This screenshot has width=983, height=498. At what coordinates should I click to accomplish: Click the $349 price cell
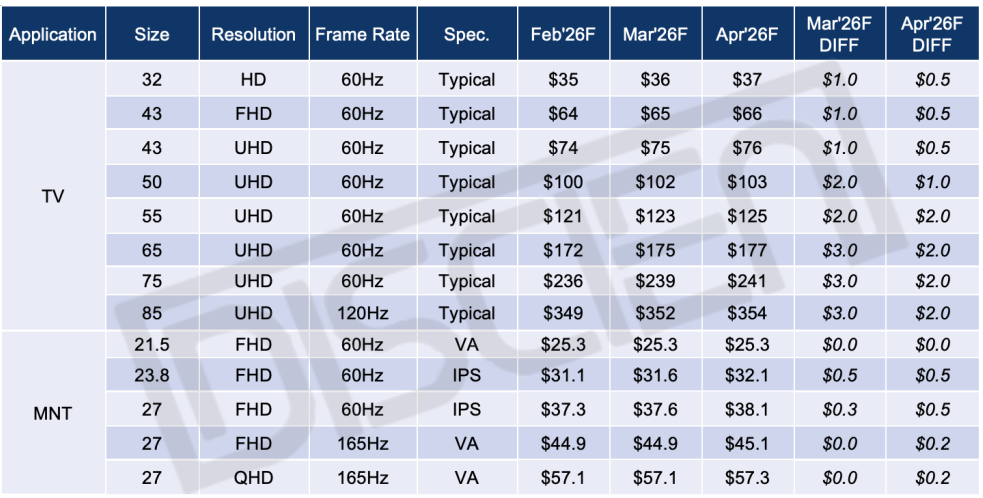click(x=562, y=314)
